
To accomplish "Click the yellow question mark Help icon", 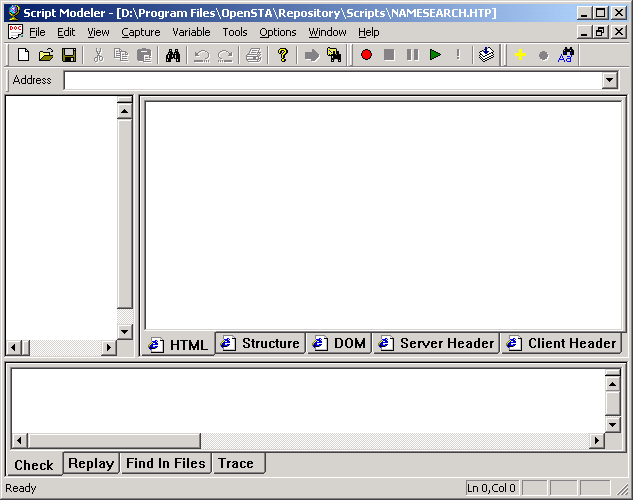I will pyautogui.click(x=283, y=55).
